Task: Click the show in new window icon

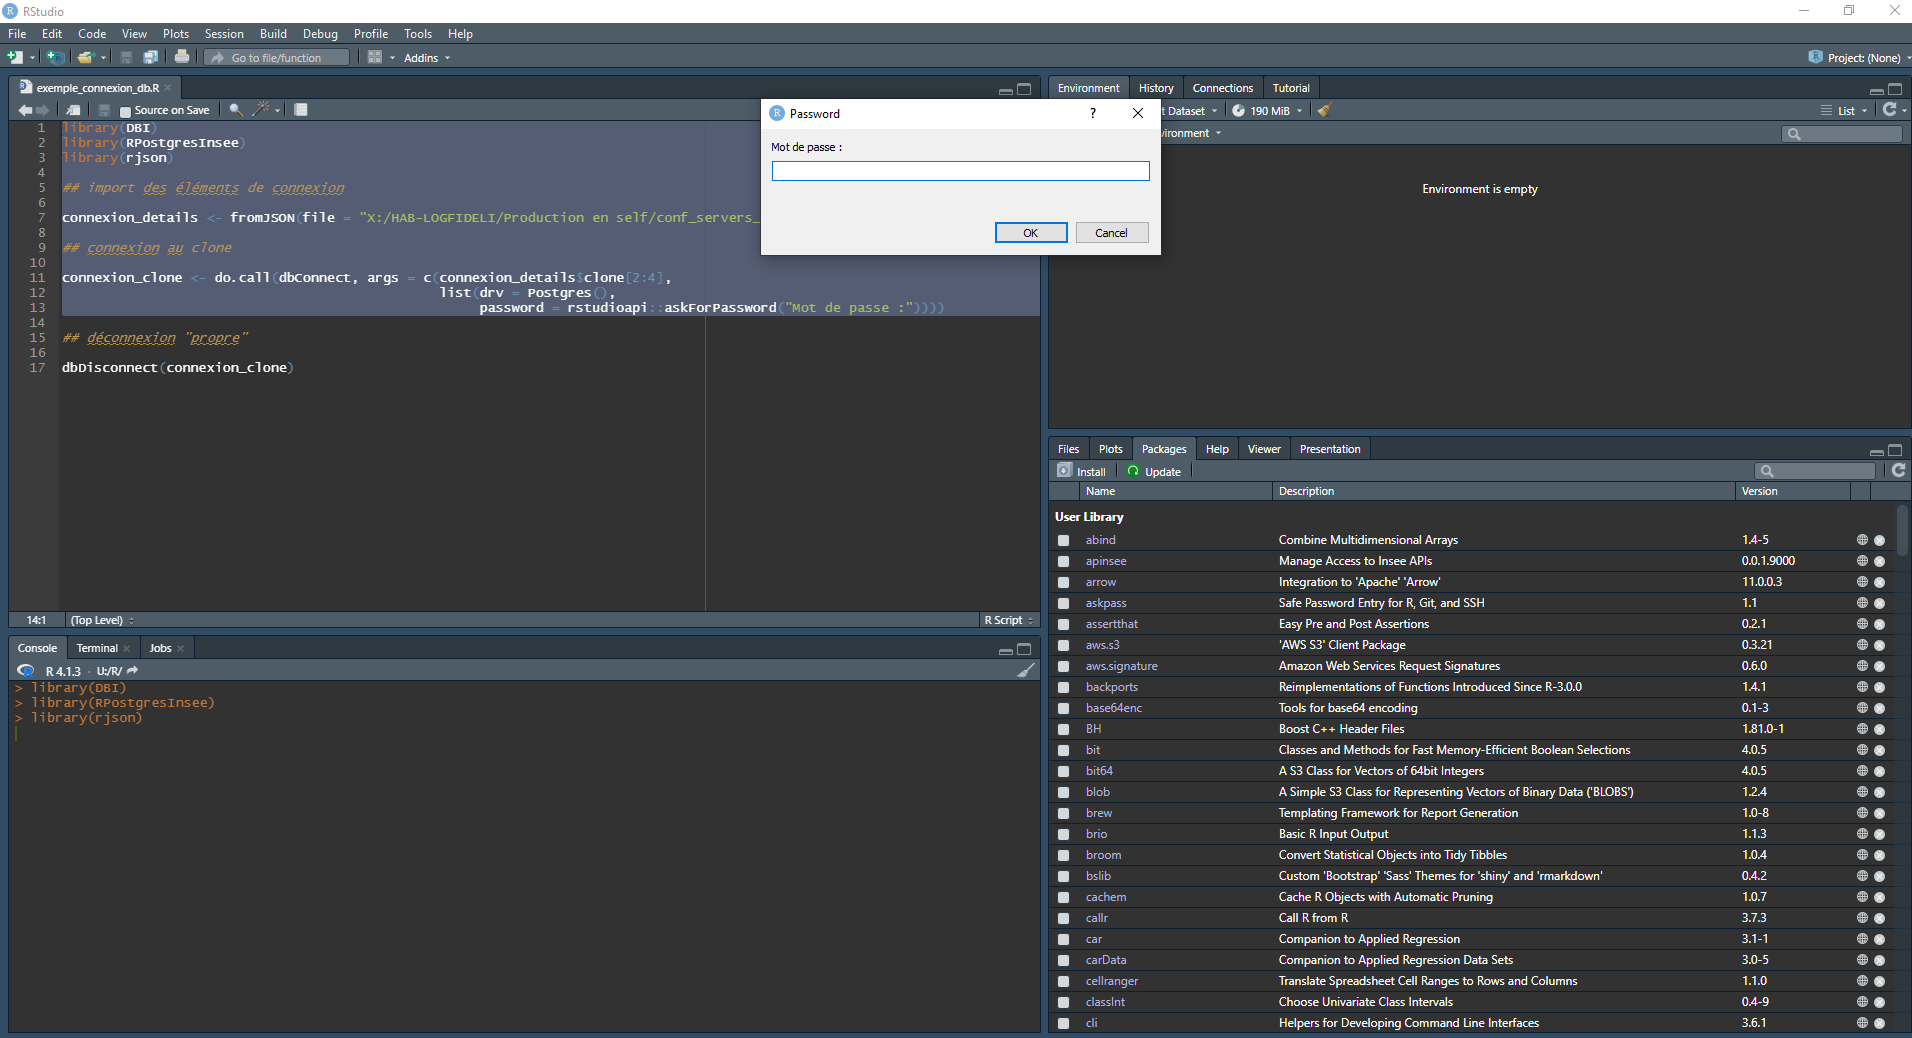Action: tap(73, 110)
